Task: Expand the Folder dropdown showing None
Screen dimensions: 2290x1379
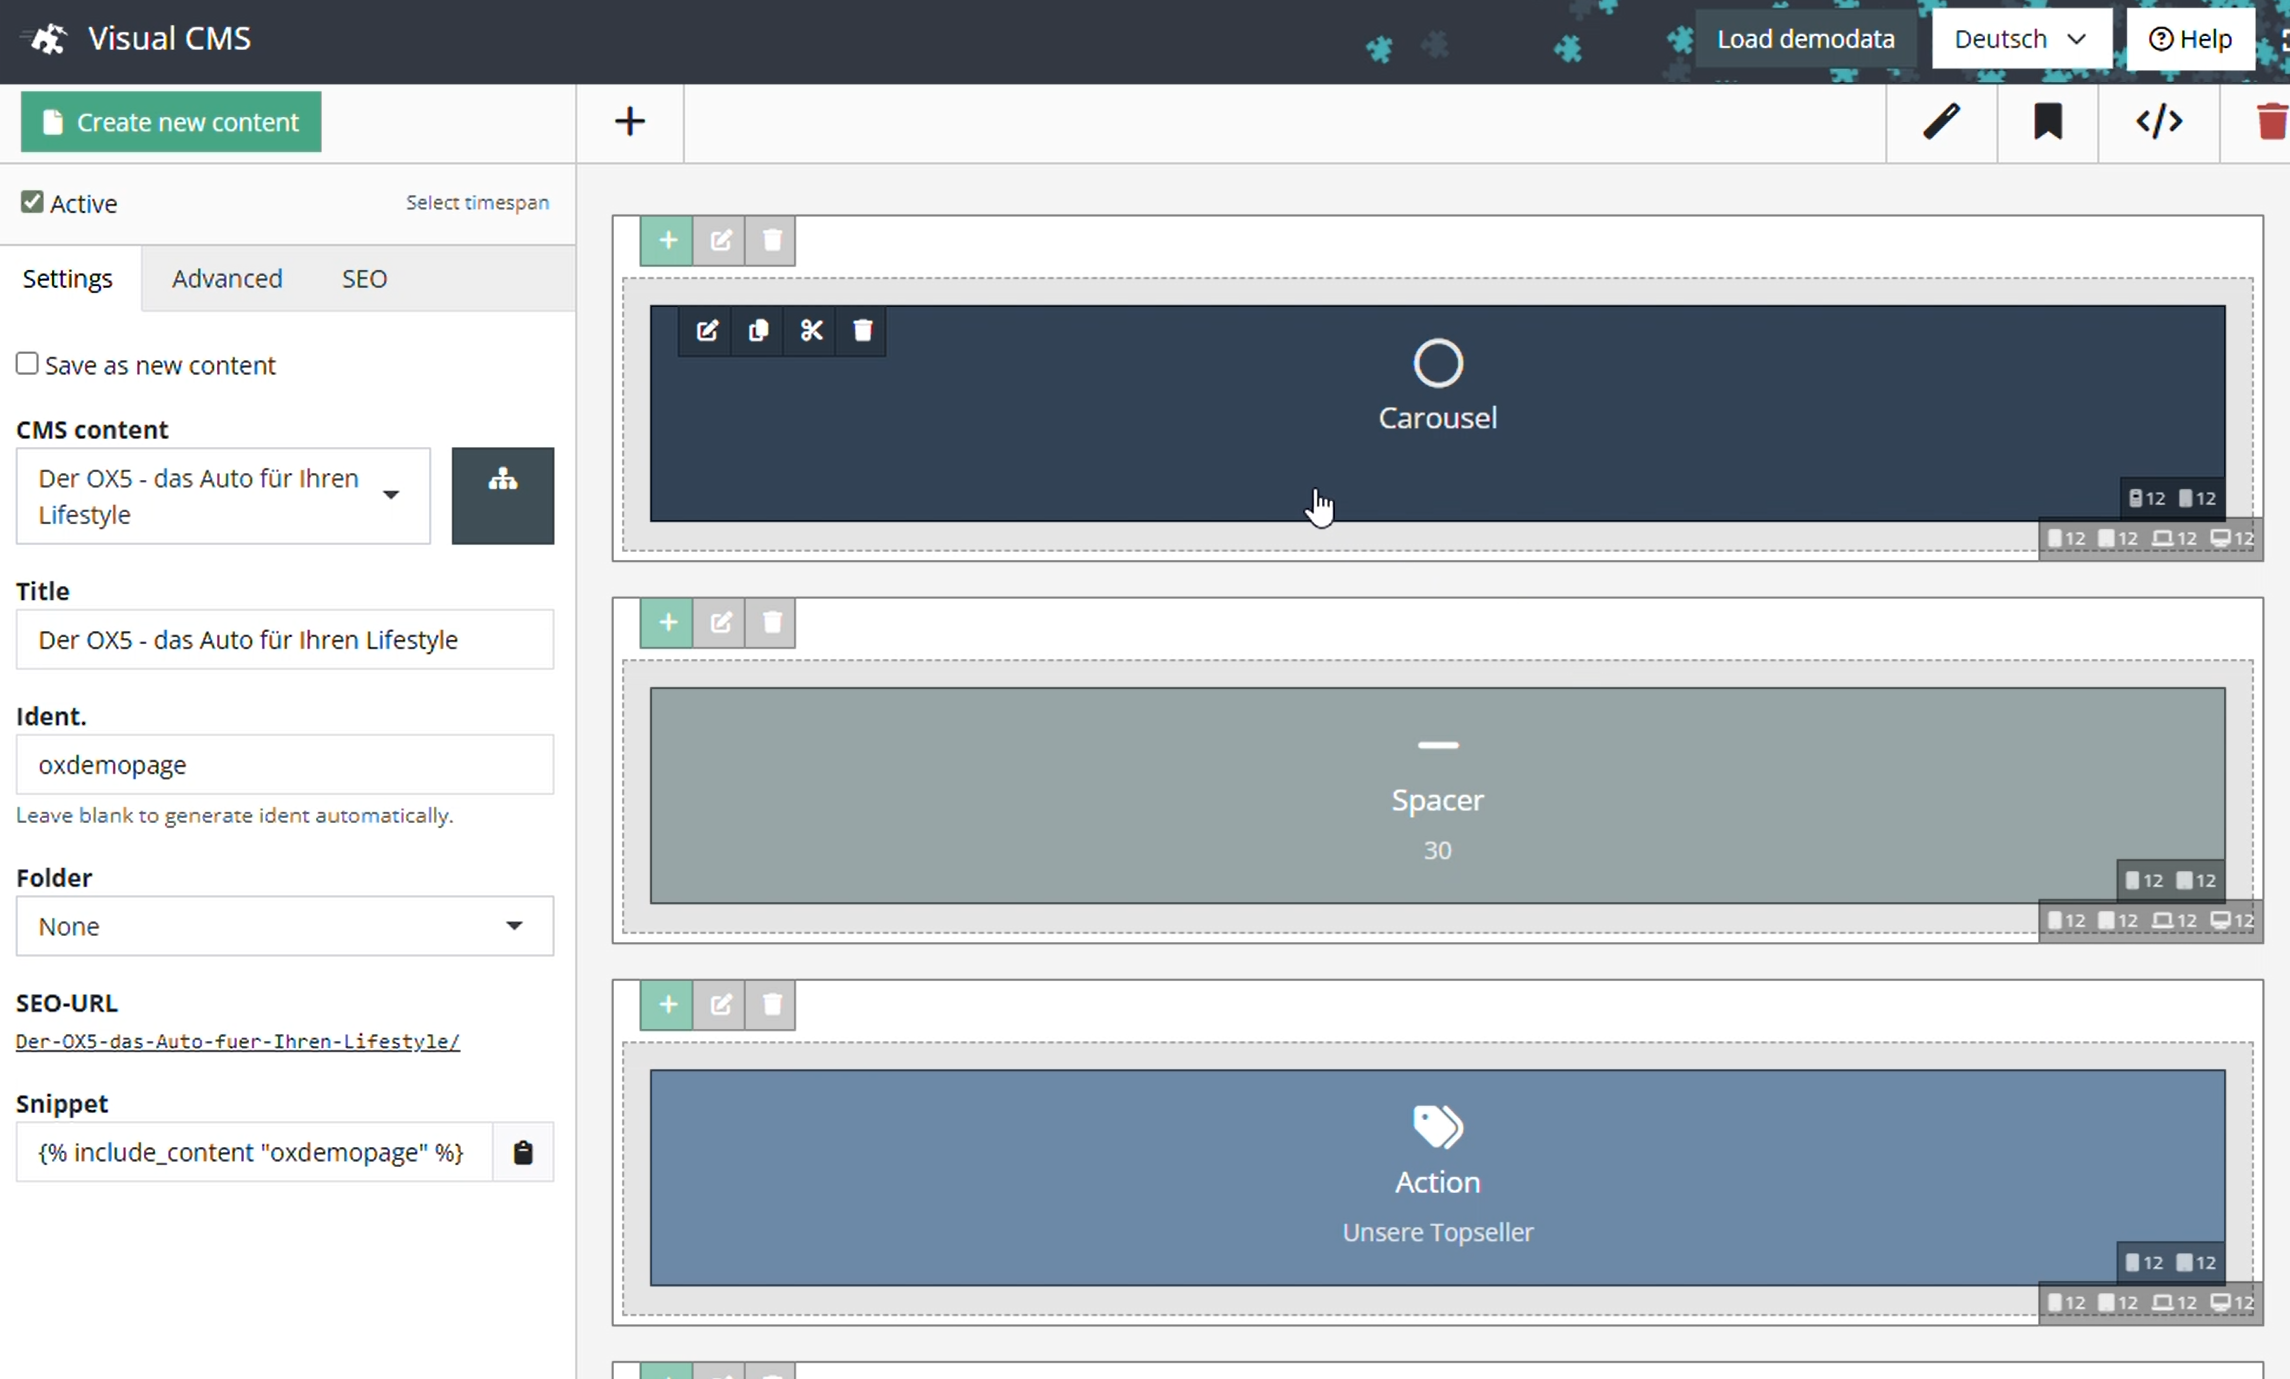Action: (x=284, y=926)
